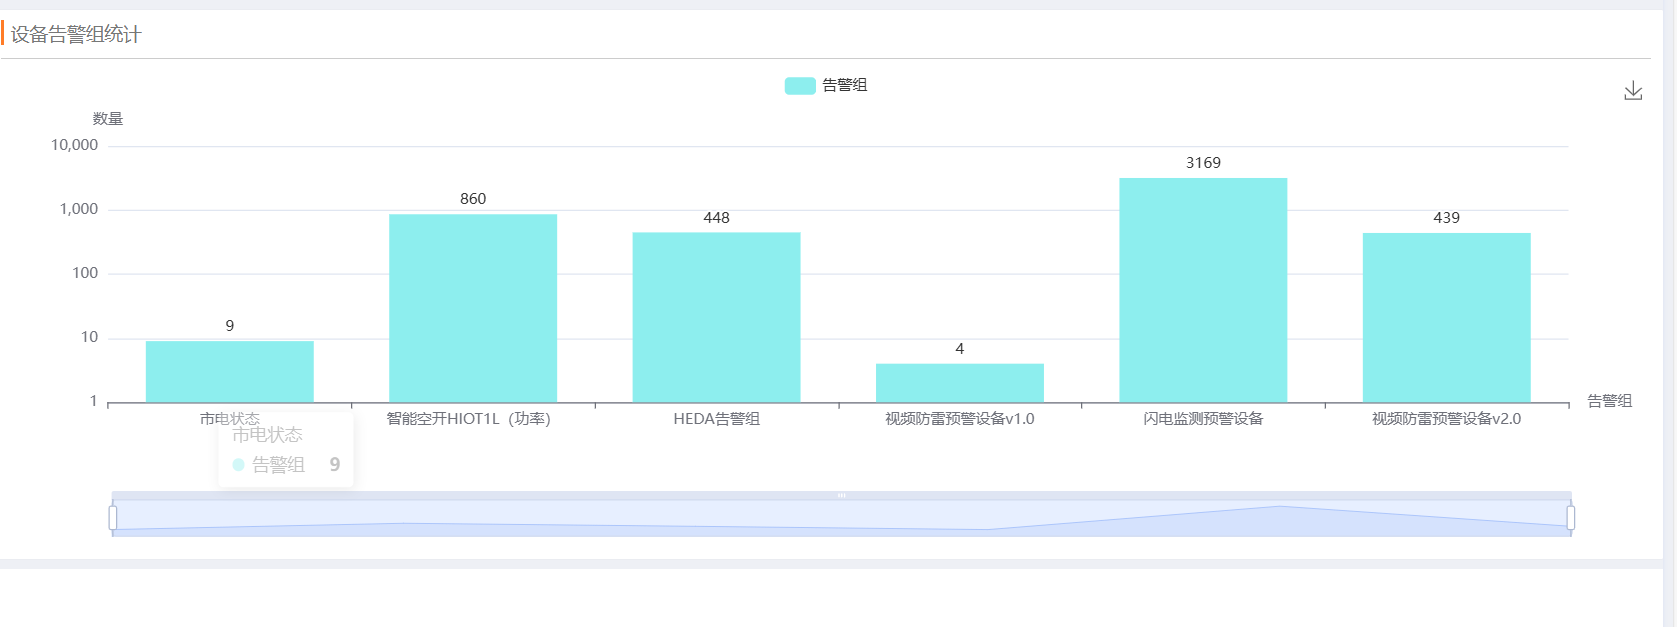This screenshot has width=1677, height=627.
Task: Click the HEDA告警组 axis label
Action: [x=716, y=419]
